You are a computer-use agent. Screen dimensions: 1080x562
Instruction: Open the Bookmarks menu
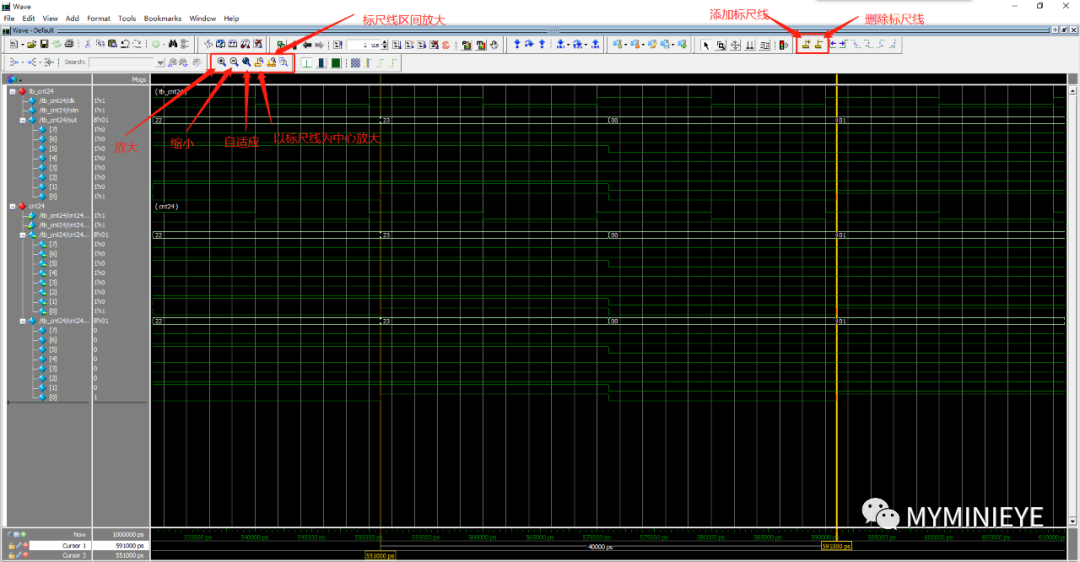pyautogui.click(x=163, y=19)
